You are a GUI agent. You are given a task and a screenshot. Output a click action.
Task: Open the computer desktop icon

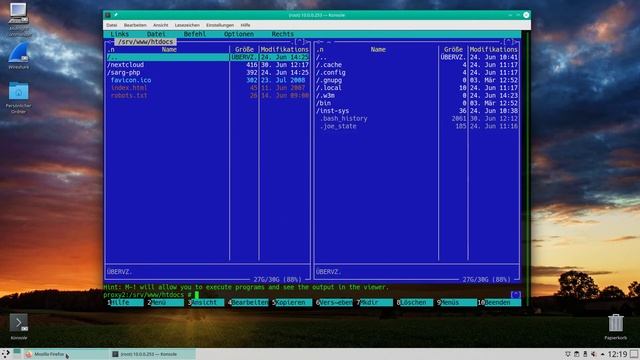pos(18,13)
